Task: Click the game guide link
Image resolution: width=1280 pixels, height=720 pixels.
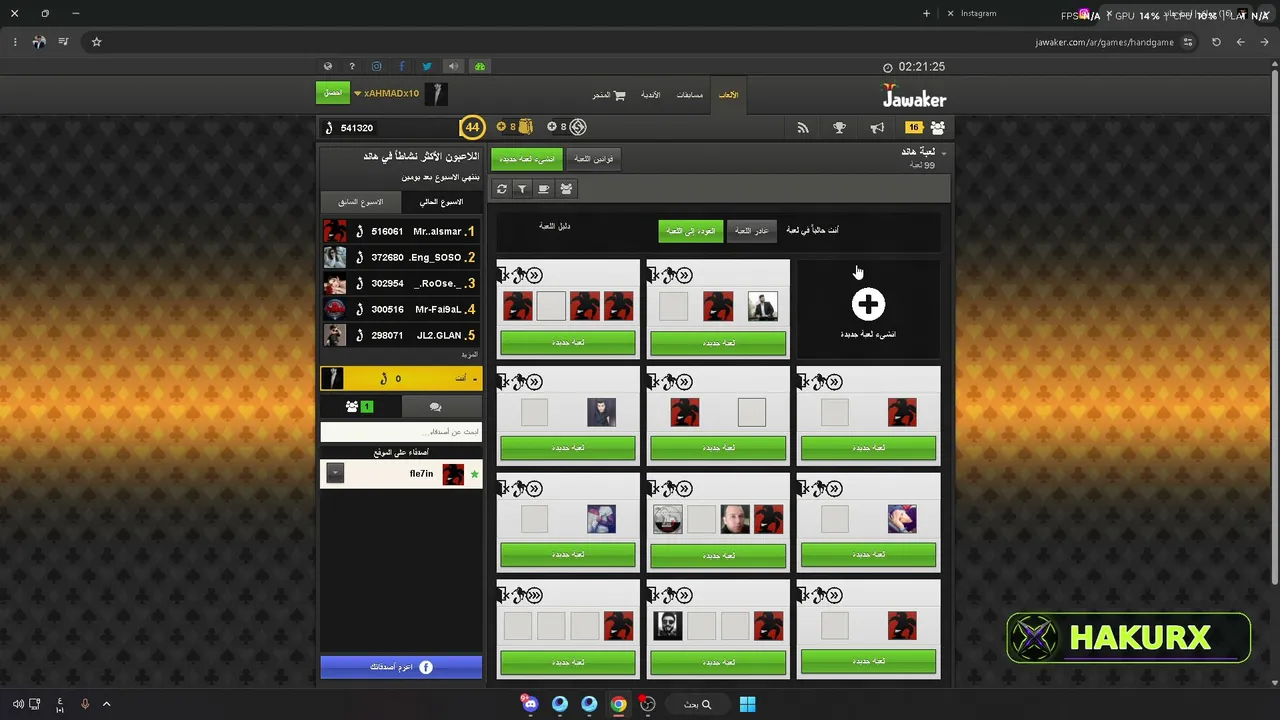Action: (555, 227)
